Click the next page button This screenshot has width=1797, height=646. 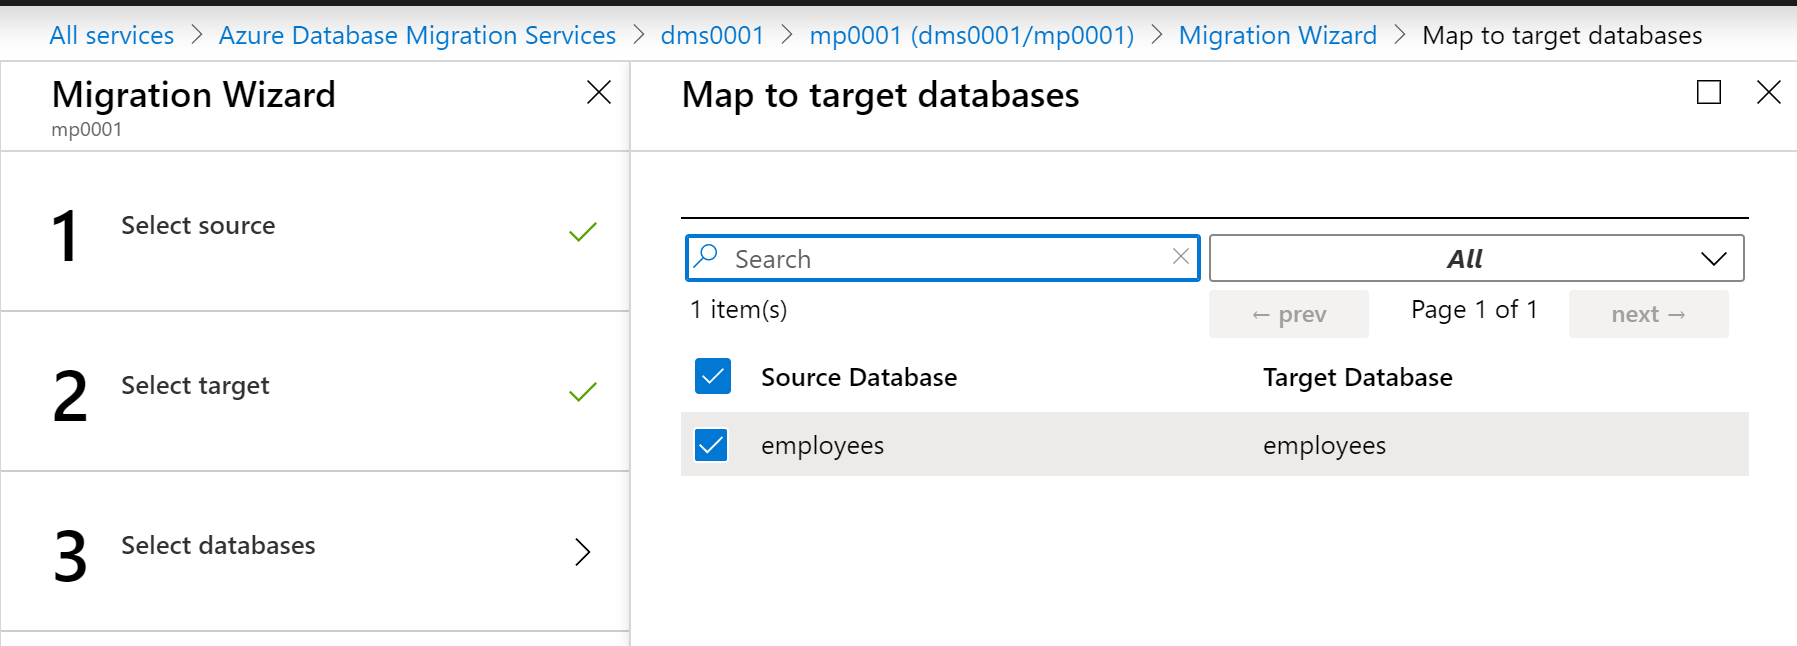[x=1648, y=314]
